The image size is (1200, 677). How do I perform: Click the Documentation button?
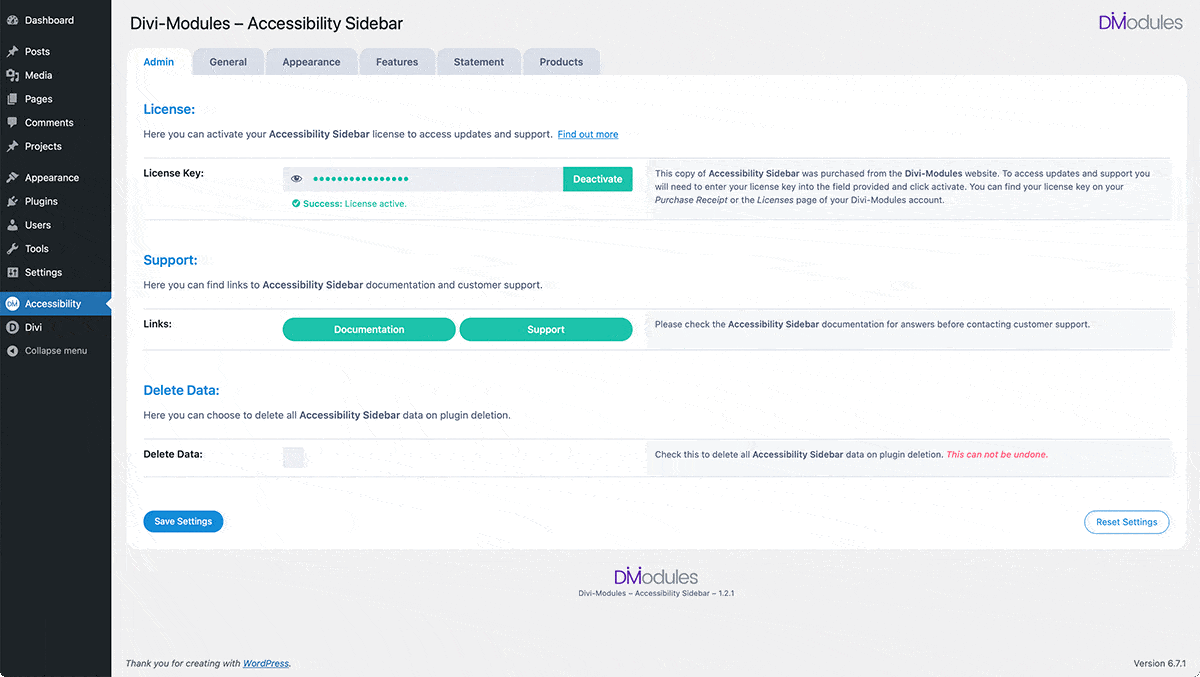tap(368, 329)
